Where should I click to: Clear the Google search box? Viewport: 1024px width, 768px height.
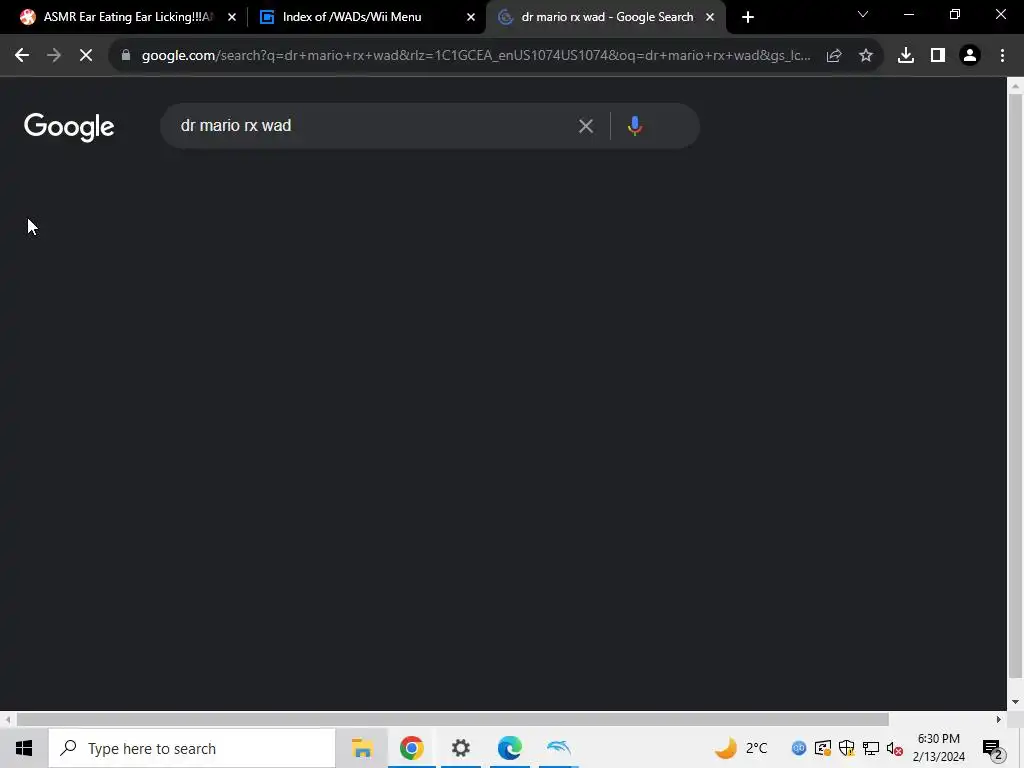coord(586,125)
